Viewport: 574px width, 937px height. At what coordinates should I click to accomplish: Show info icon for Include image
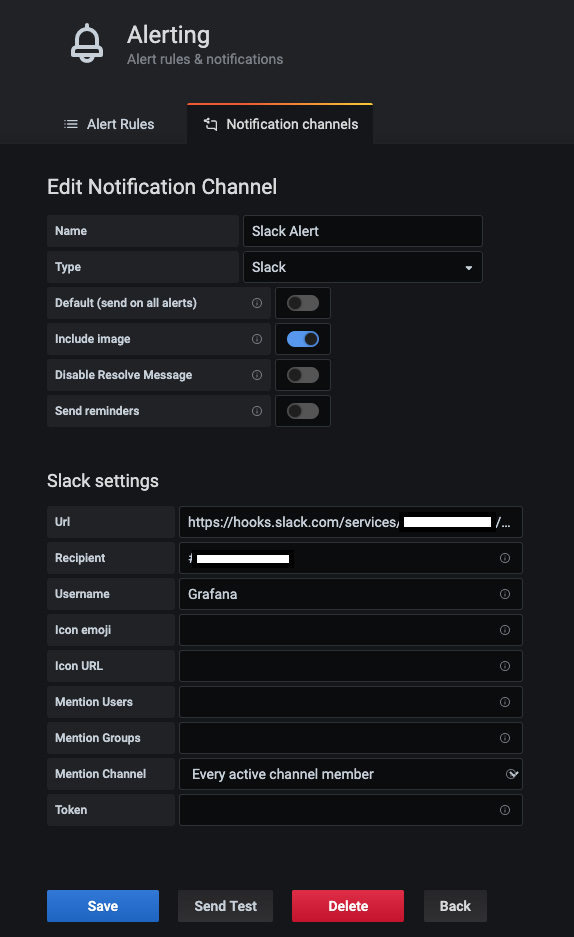257,339
